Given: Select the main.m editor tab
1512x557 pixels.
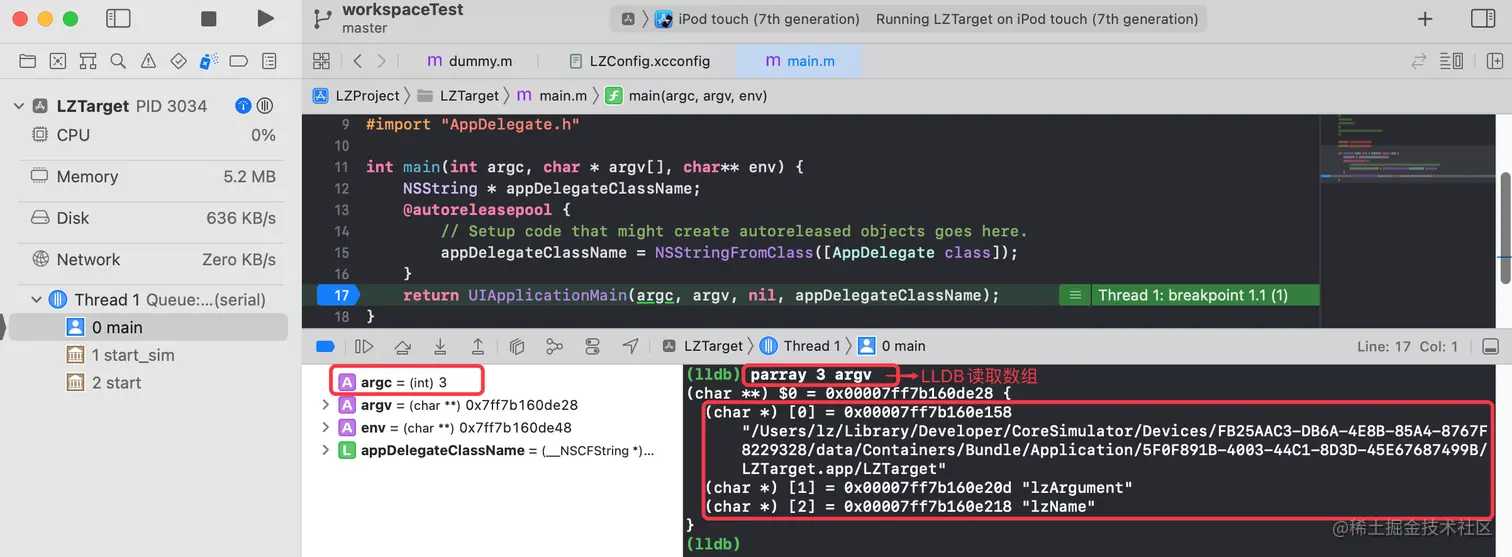Looking at the screenshot, I should click(x=799, y=61).
